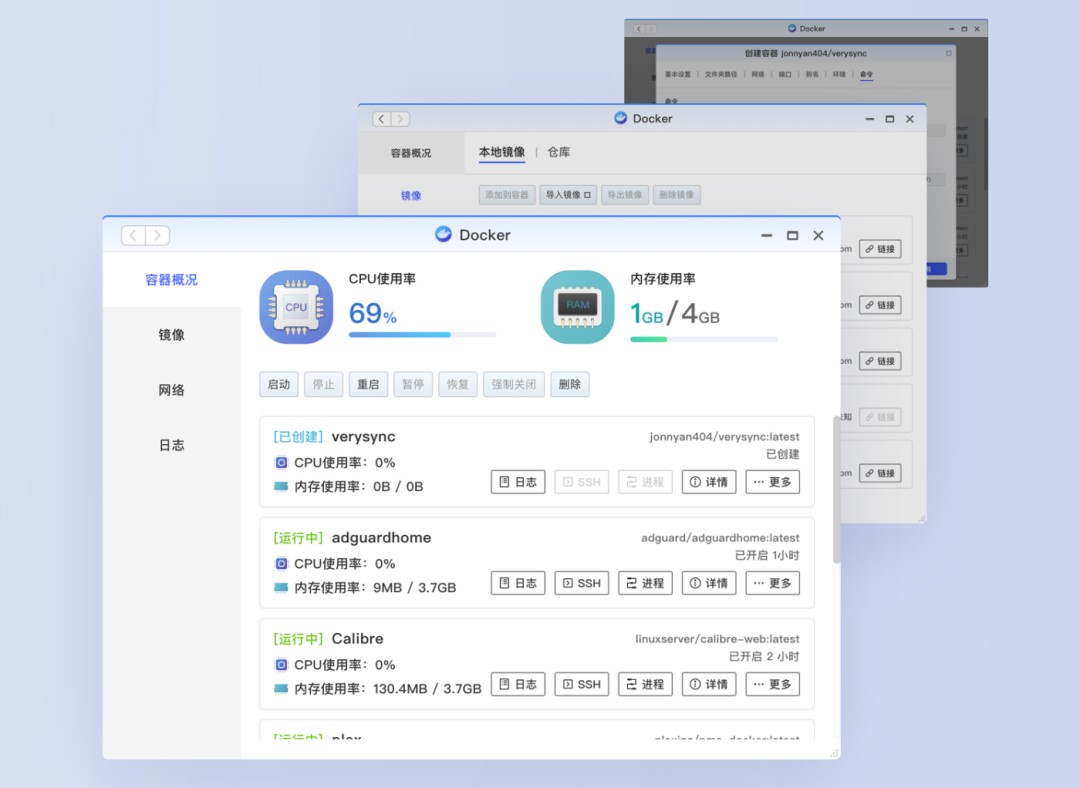
Task: Open 日志 for adguardhome container
Action: click(518, 583)
